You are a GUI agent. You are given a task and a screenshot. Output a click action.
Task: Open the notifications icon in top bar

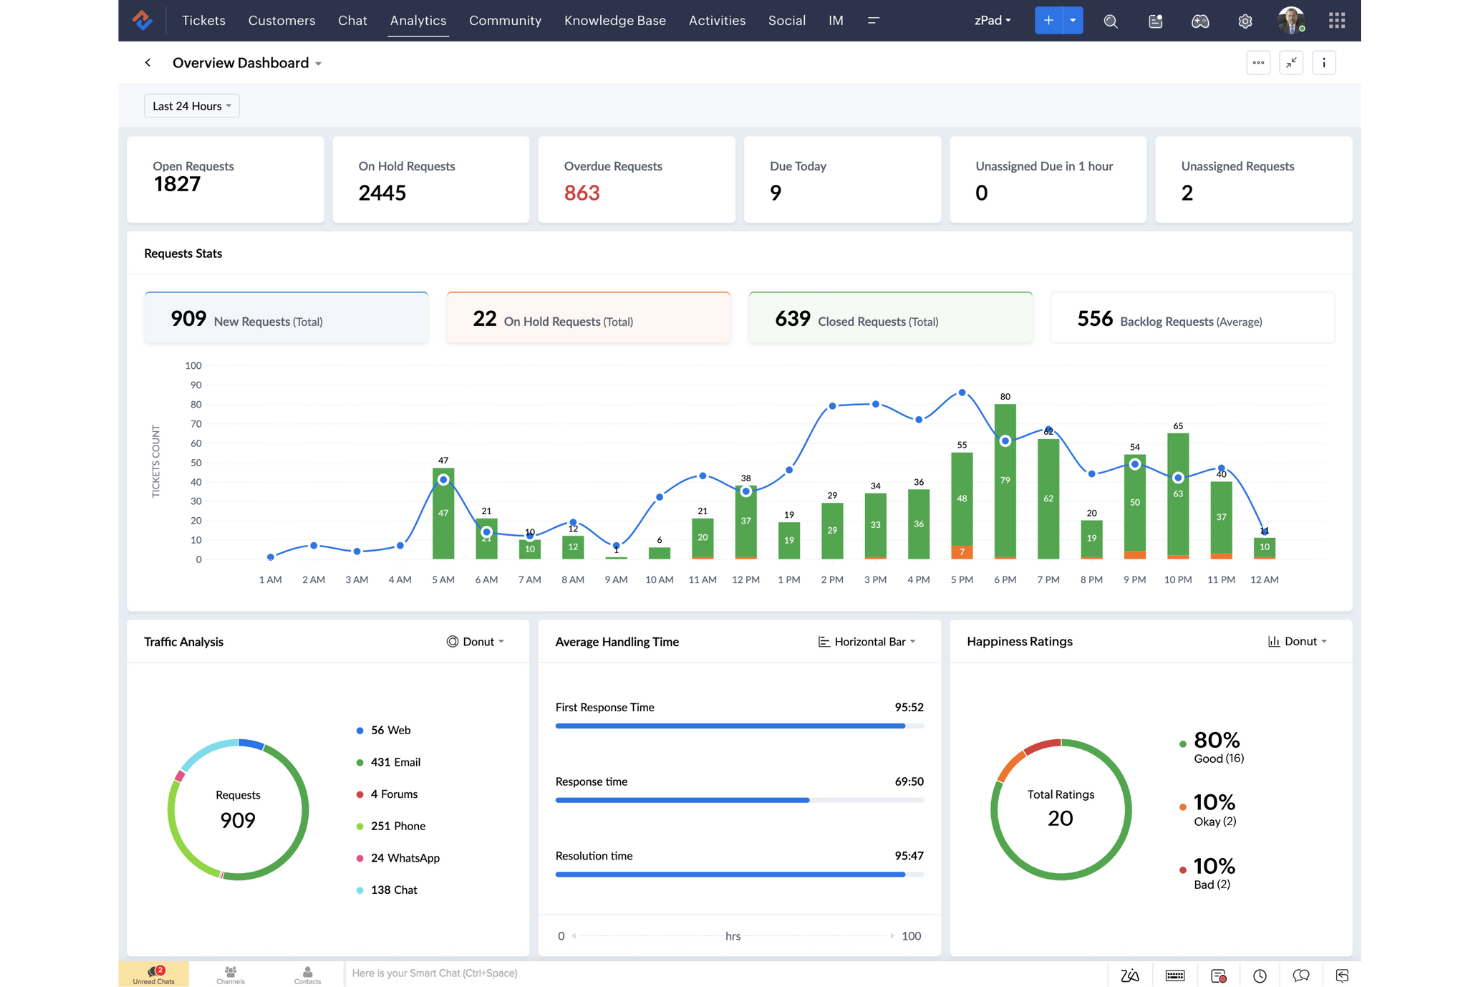coord(1155,21)
